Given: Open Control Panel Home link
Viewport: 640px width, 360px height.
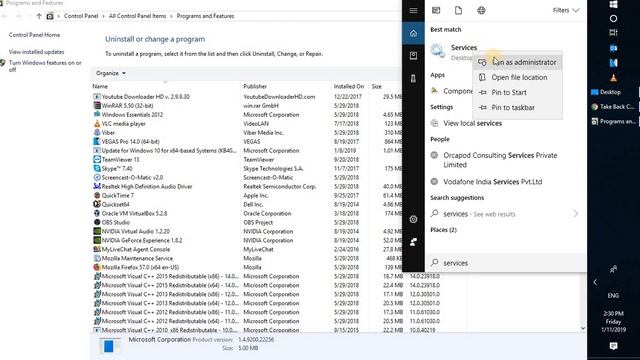Looking at the screenshot, I should point(34,35).
